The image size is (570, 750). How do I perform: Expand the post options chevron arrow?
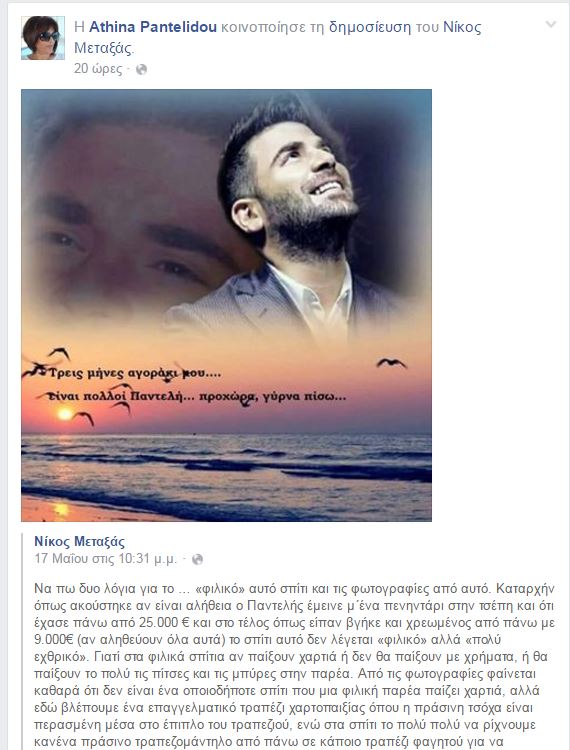coord(551,24)
